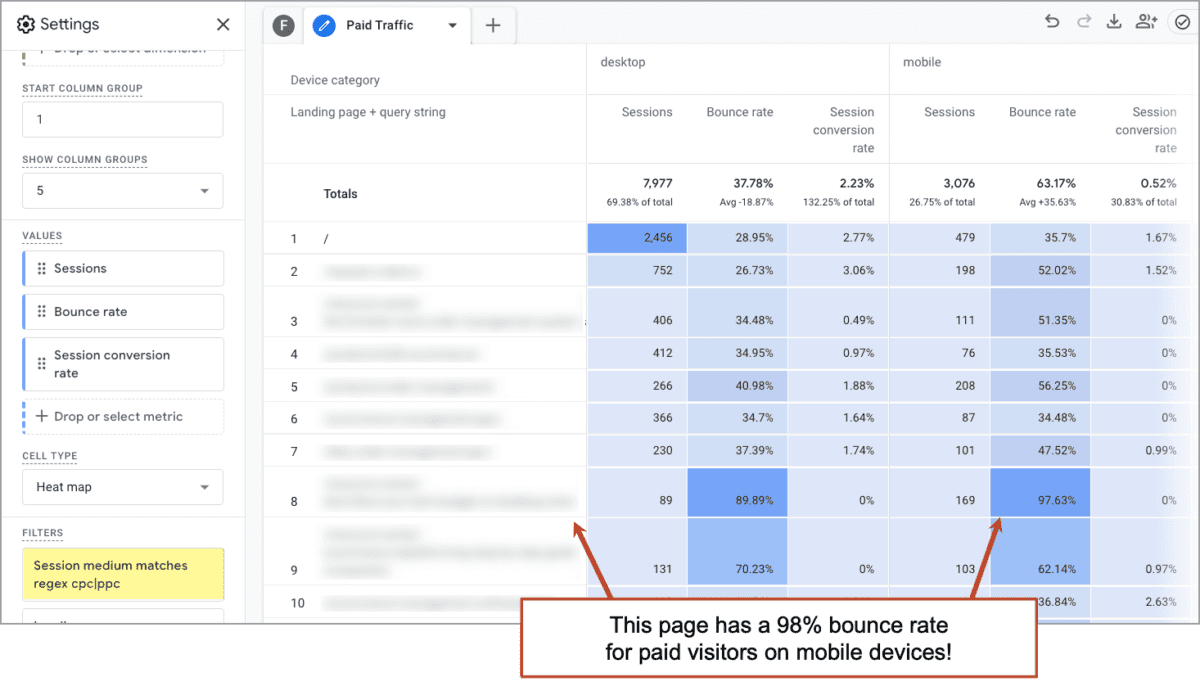Screen dimensions: 1200x686
Task: Close the Settings panel with the X
Action: pos(223,23)
